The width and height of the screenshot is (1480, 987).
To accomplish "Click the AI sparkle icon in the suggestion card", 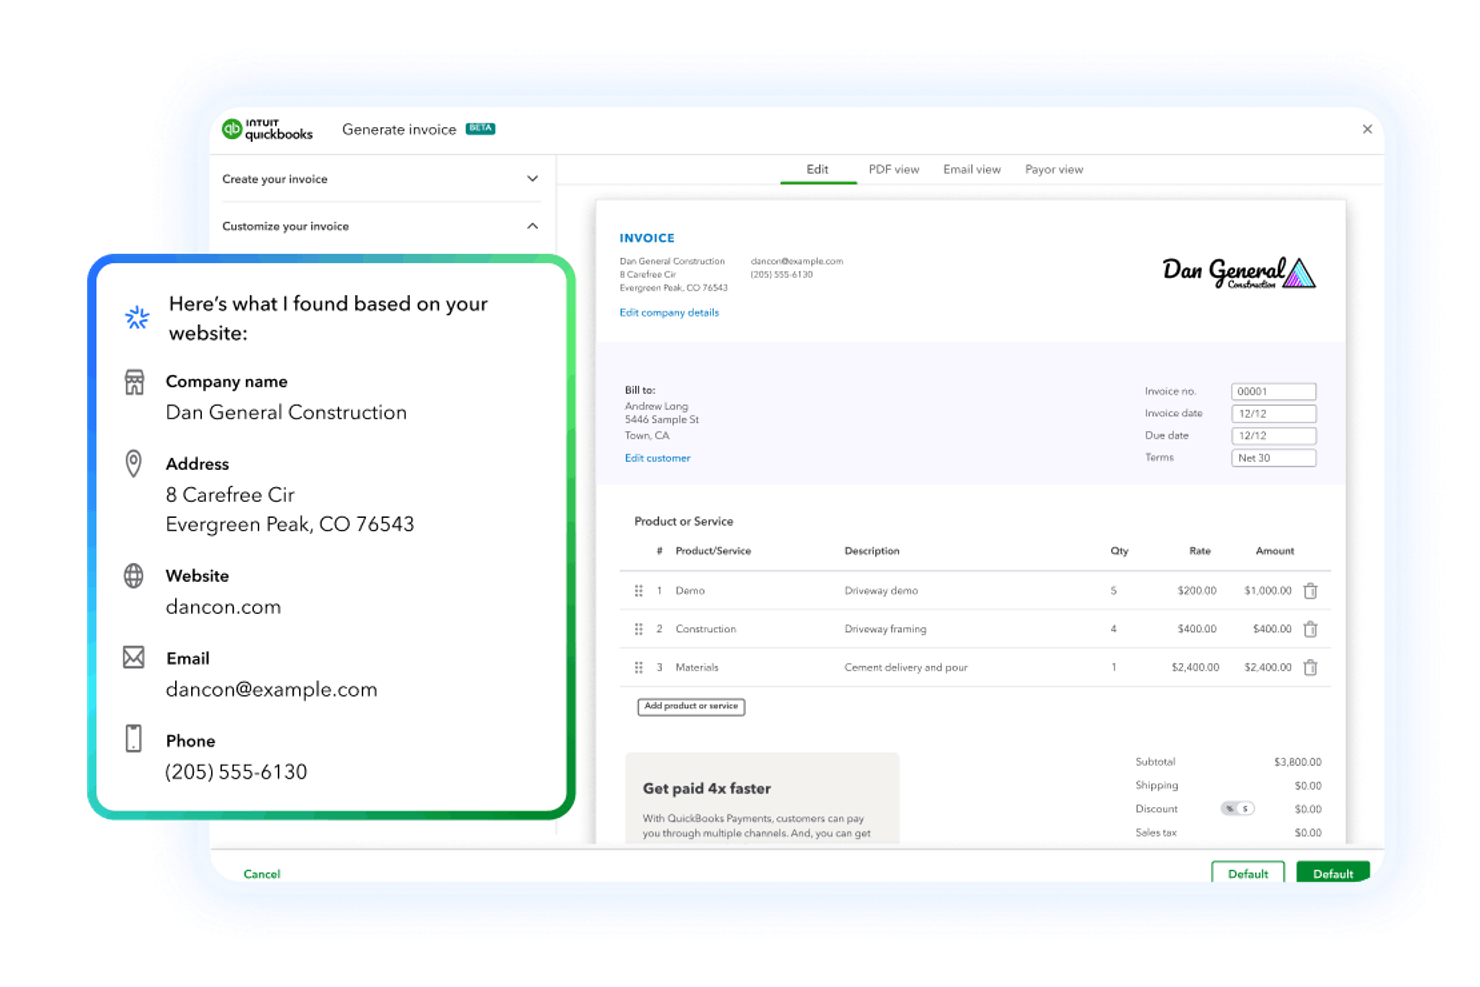I will click(136, 317).
